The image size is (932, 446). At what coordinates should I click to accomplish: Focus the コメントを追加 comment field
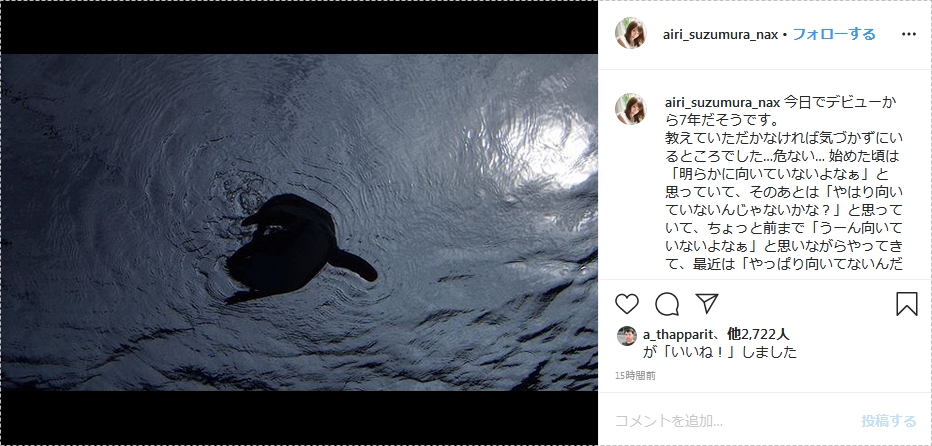click(735, 421)
